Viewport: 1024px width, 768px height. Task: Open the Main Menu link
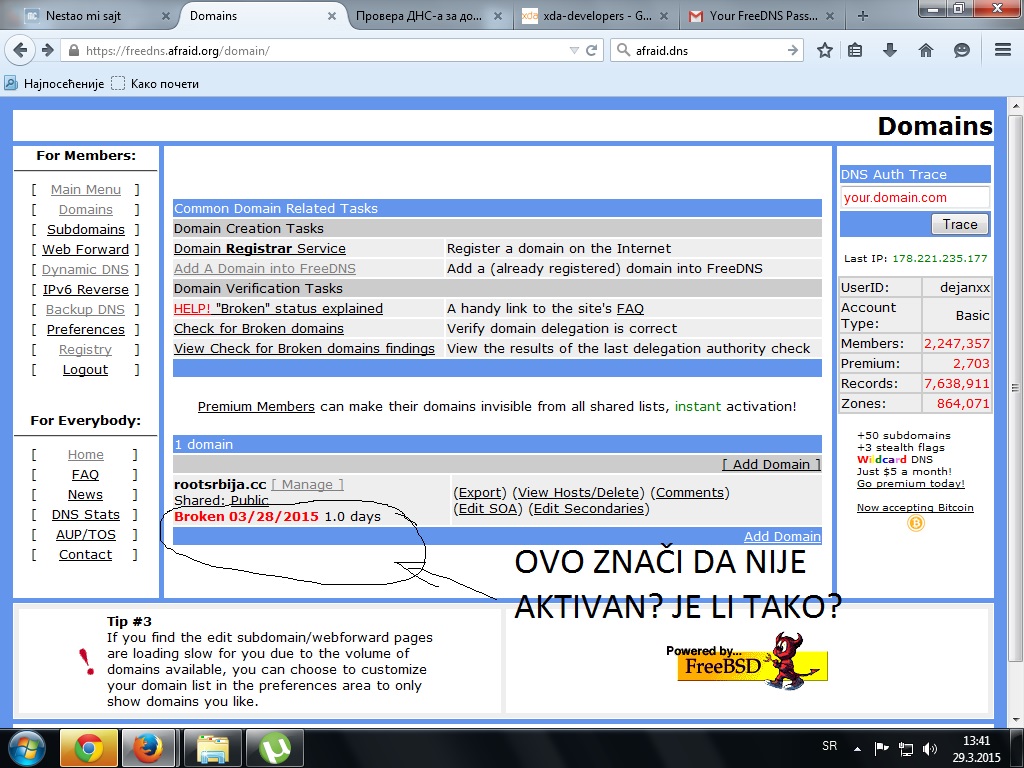(86, 189)
